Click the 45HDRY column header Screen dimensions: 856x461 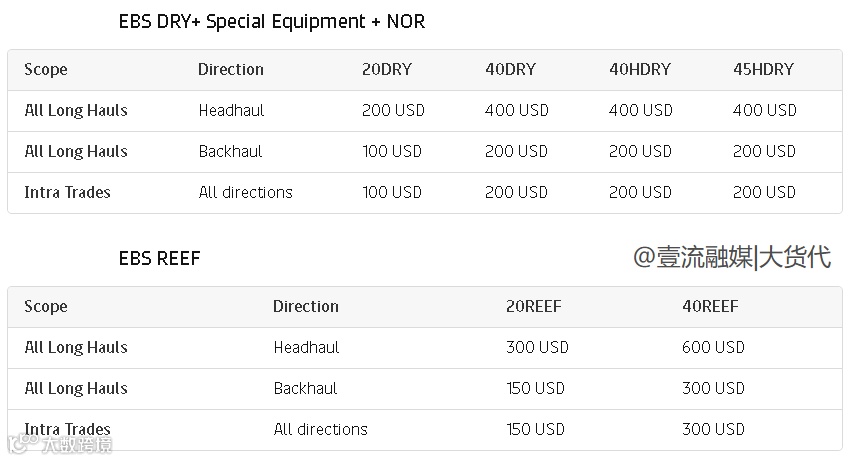(763, 70)
